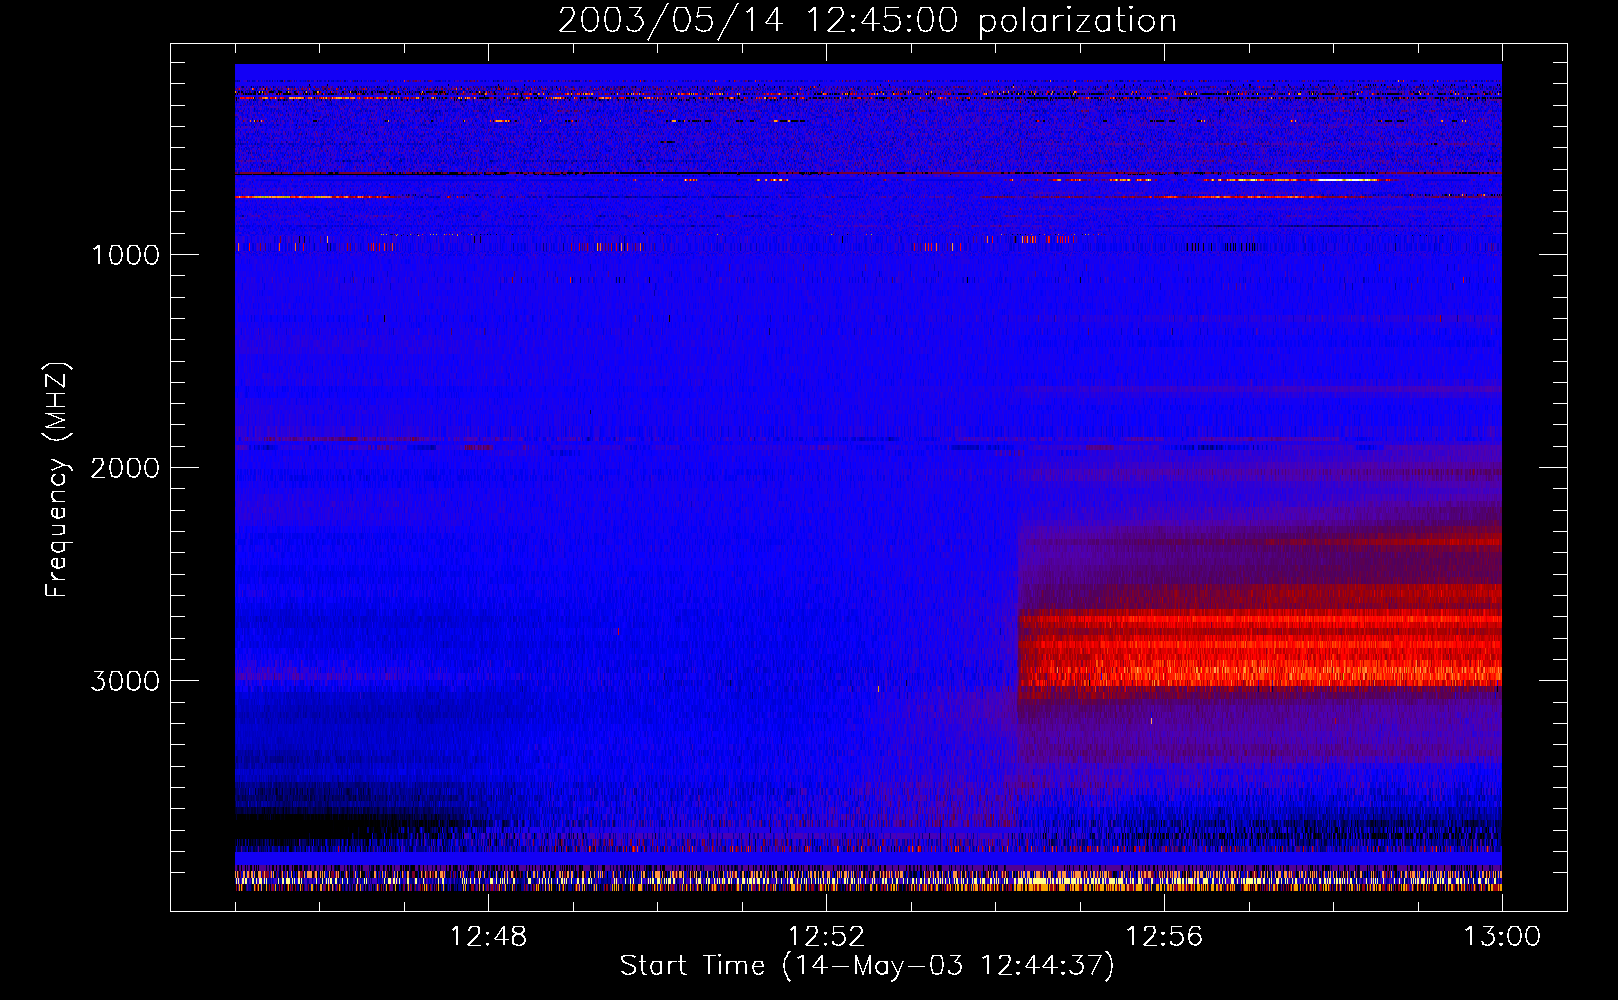Click the 3000 frequency tick label
1618x1000 pixels.
(126, 681)
